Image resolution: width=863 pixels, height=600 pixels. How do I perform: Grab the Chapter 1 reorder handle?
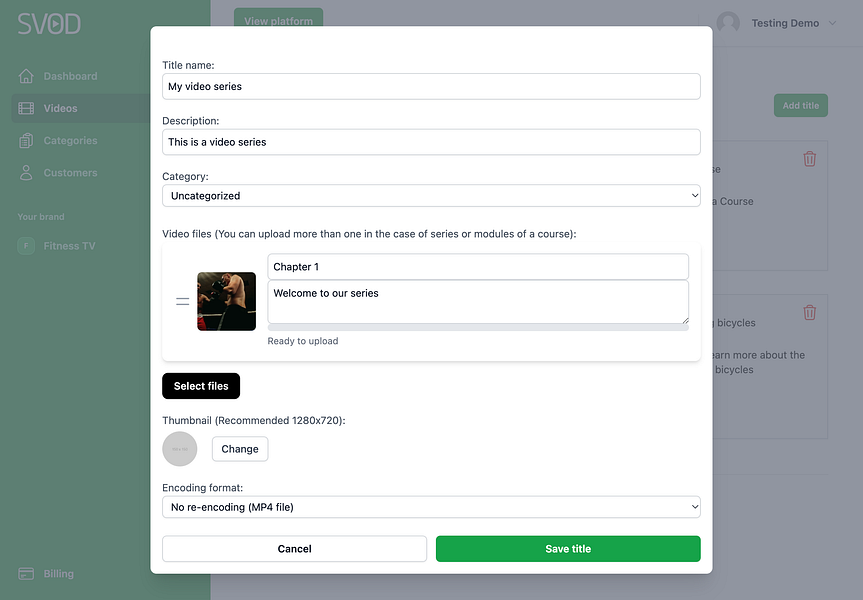(x=183, y=302)
